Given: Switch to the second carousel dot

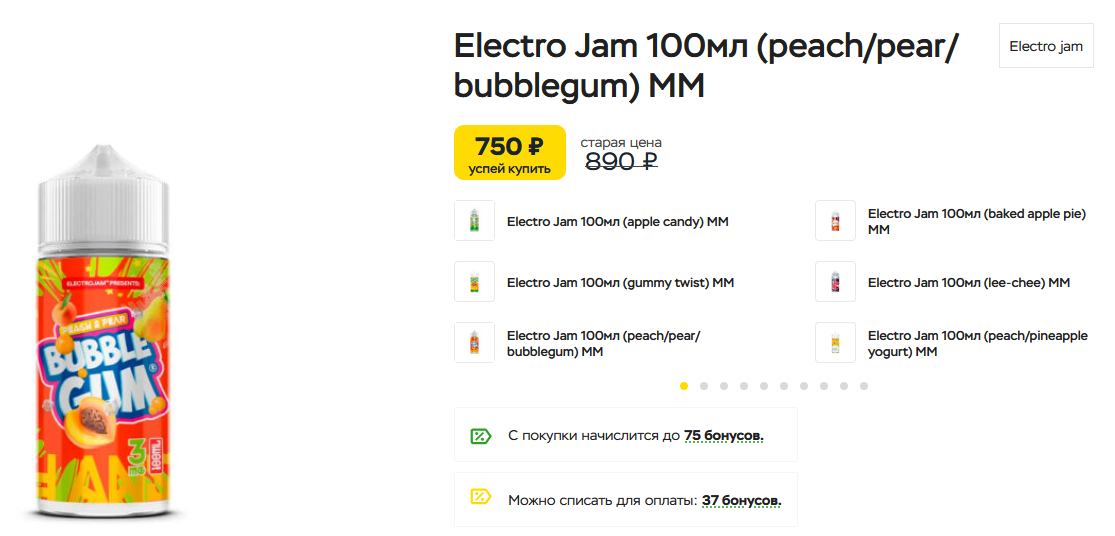Looking at the screenshot, I should click(x=704, y=385).
